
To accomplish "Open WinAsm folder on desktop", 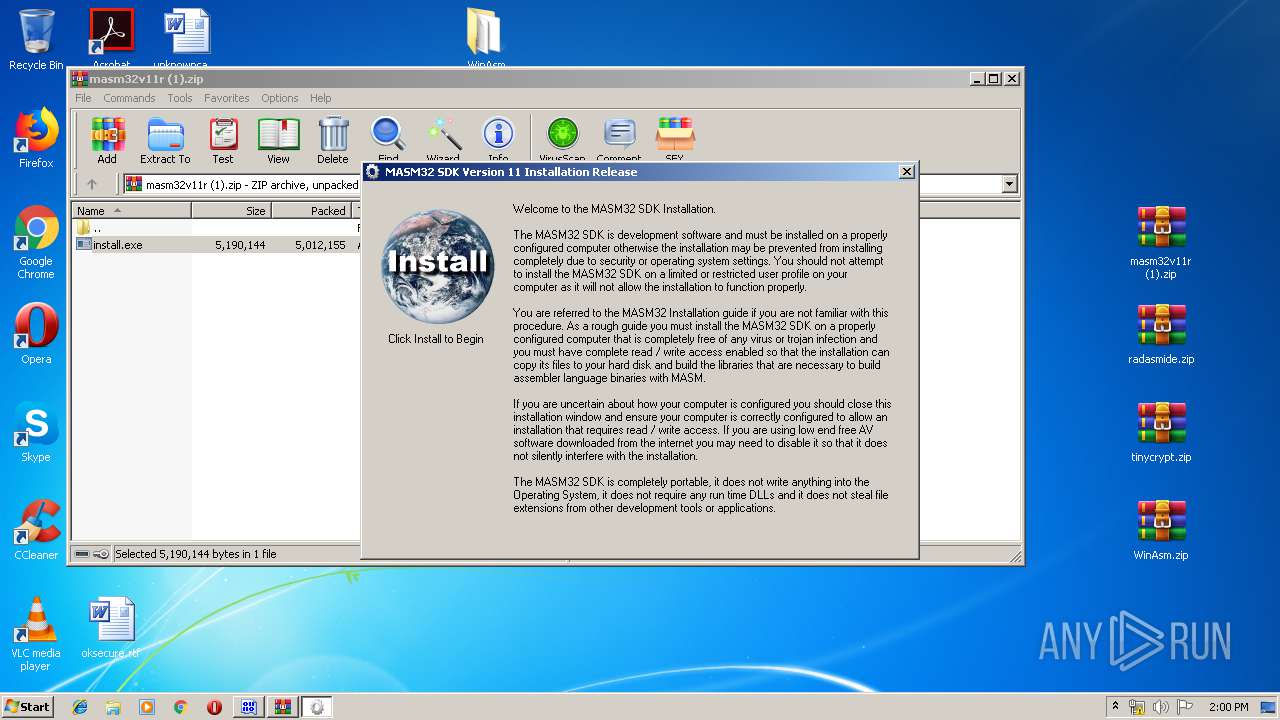I will click(x=486, y=38).
